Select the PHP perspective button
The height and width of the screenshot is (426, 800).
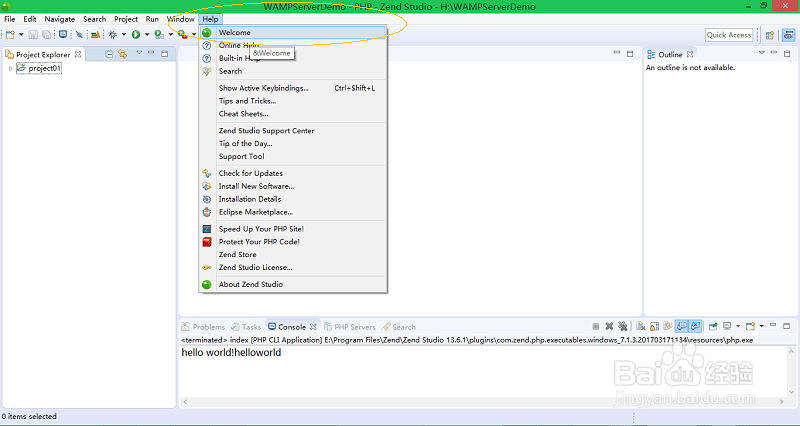pyautogui.click(x=788, y=35)
